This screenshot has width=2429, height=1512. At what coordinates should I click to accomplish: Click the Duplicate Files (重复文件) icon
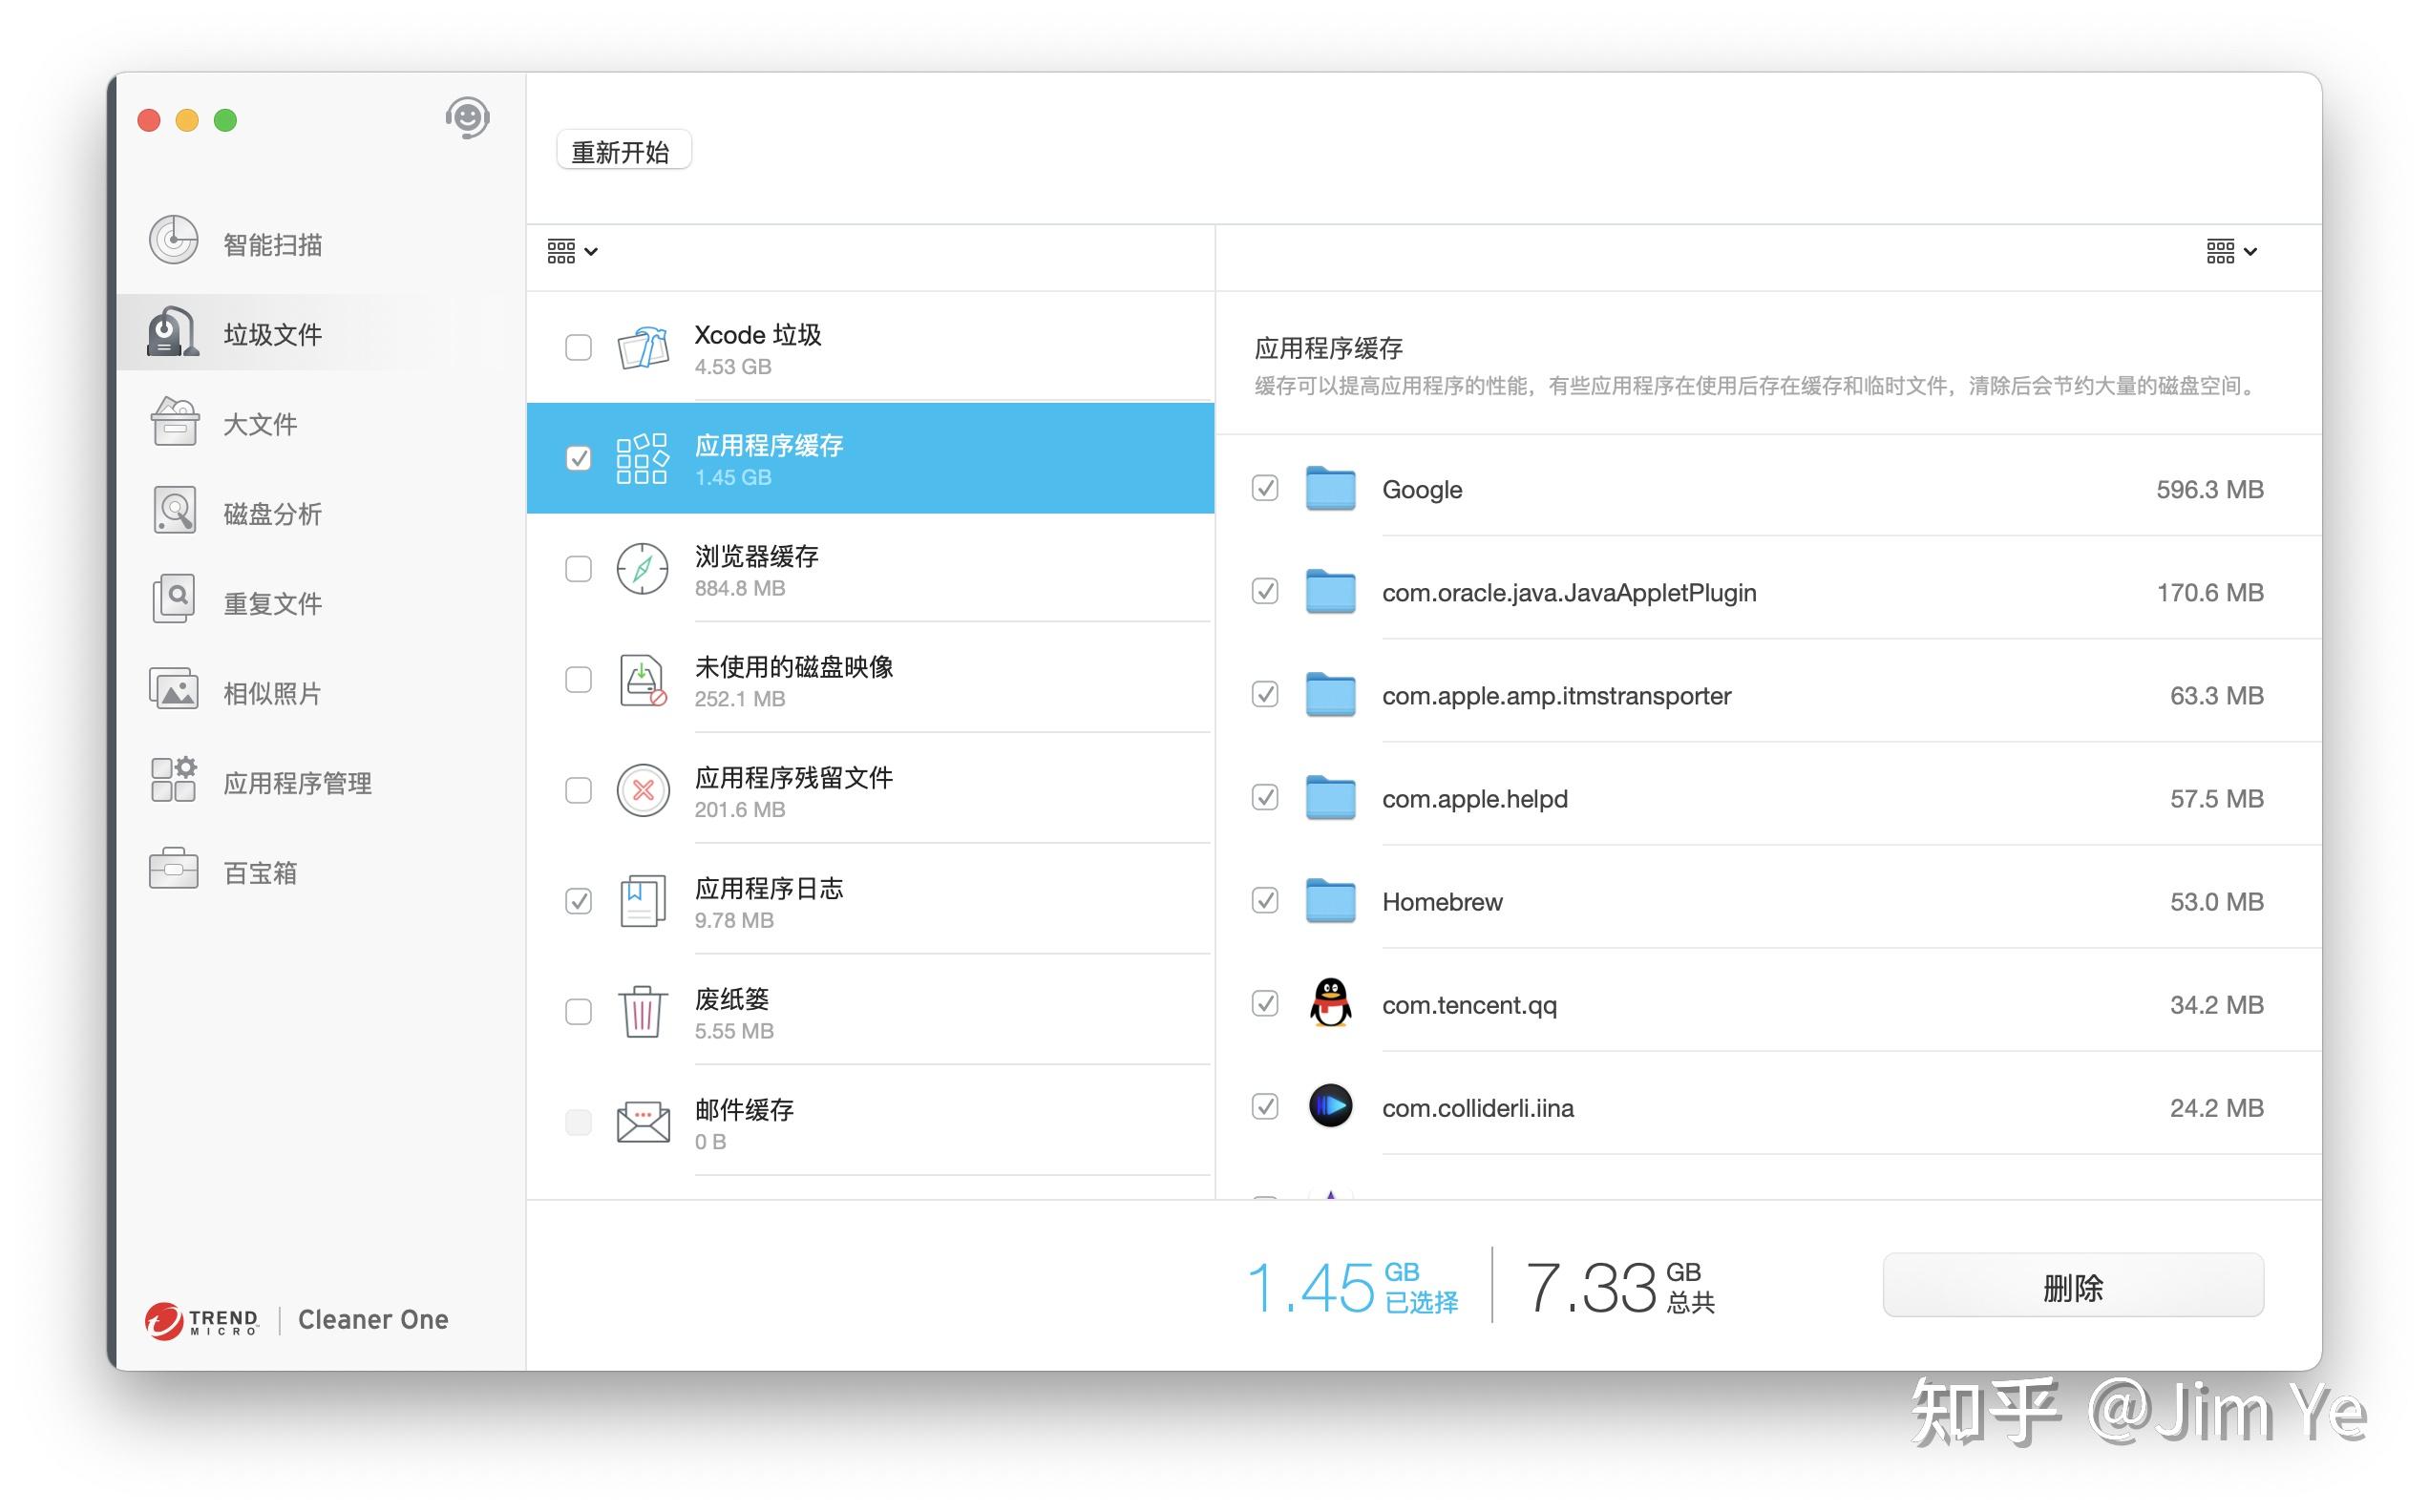tap(174, 601)
